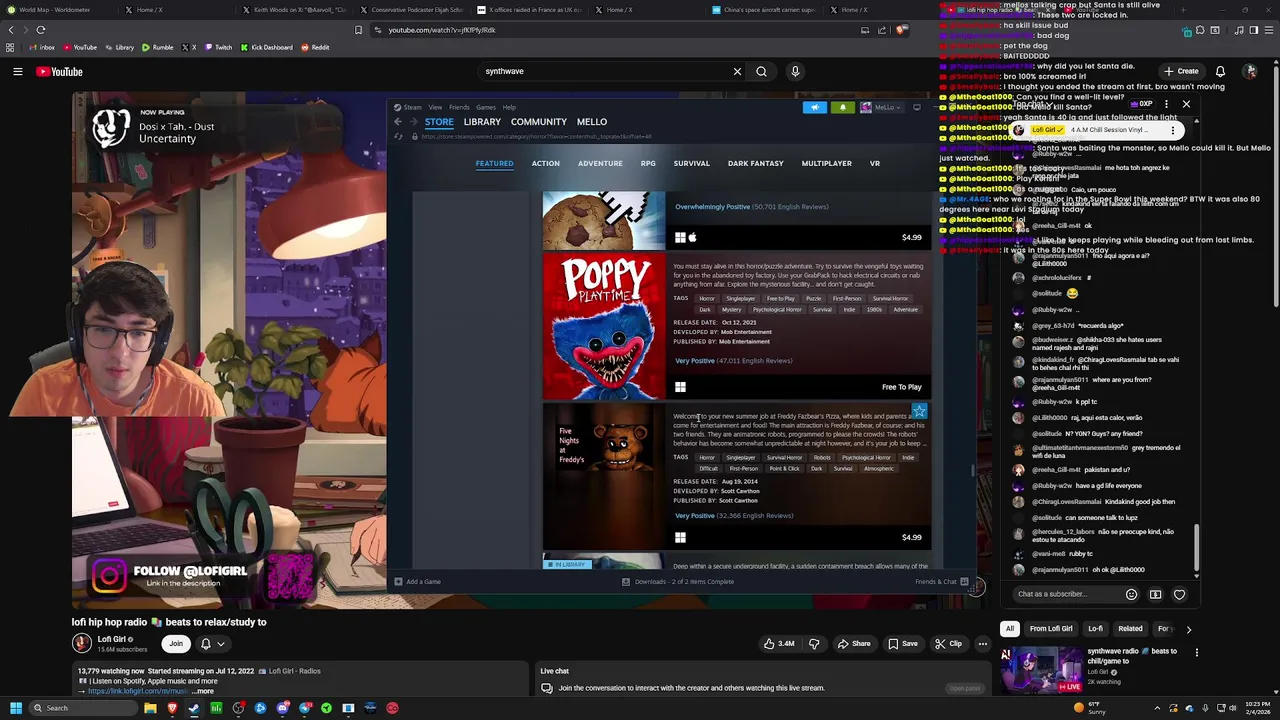
Task: Open Reddit bookmark
Action: (x=315, y=47)
